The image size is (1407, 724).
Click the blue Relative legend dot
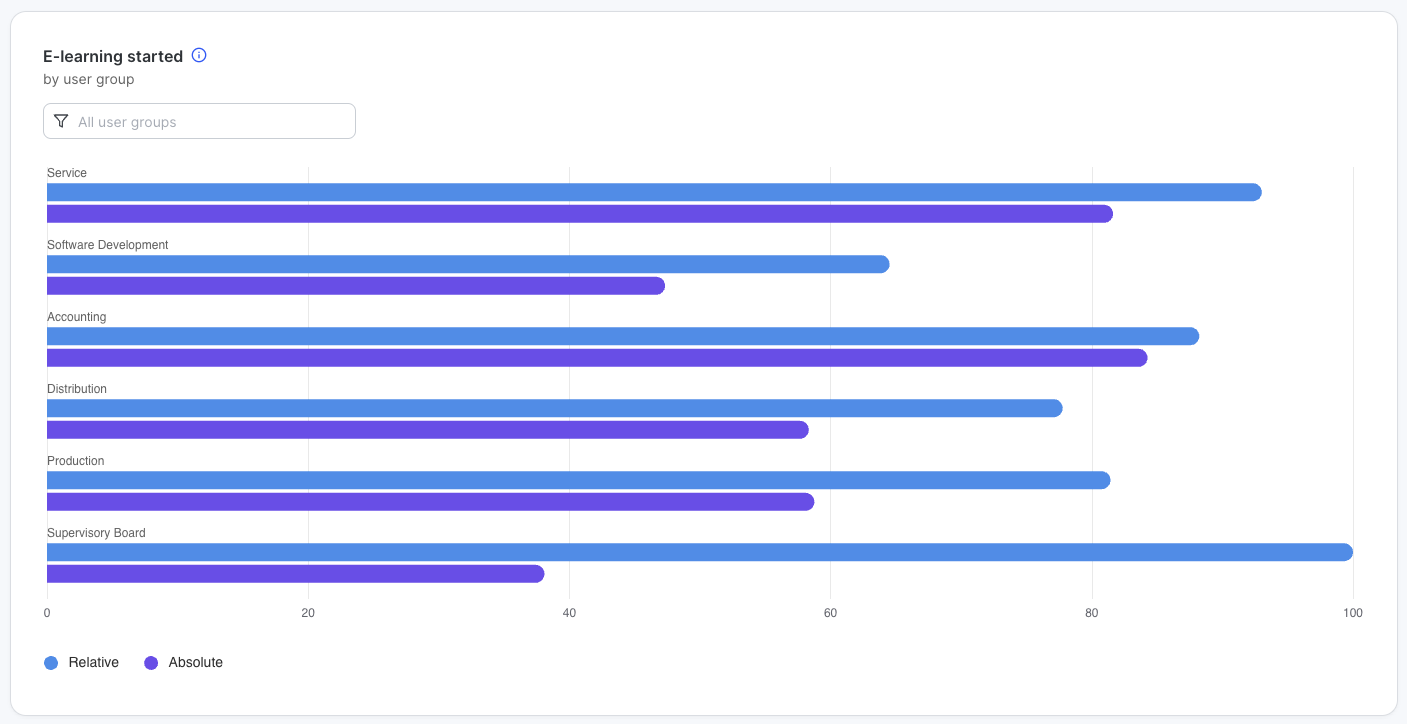click(x=51, y=663)
